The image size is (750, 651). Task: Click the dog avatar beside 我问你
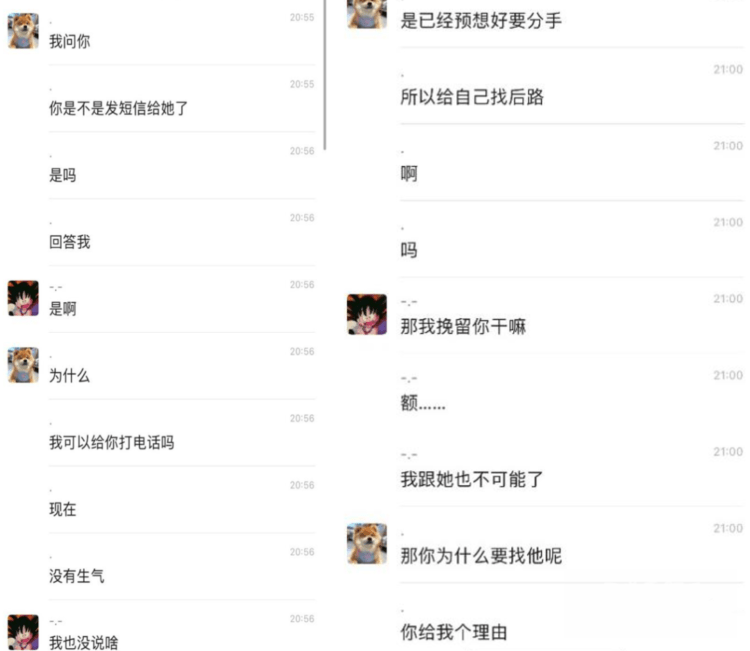coord(23,31)
